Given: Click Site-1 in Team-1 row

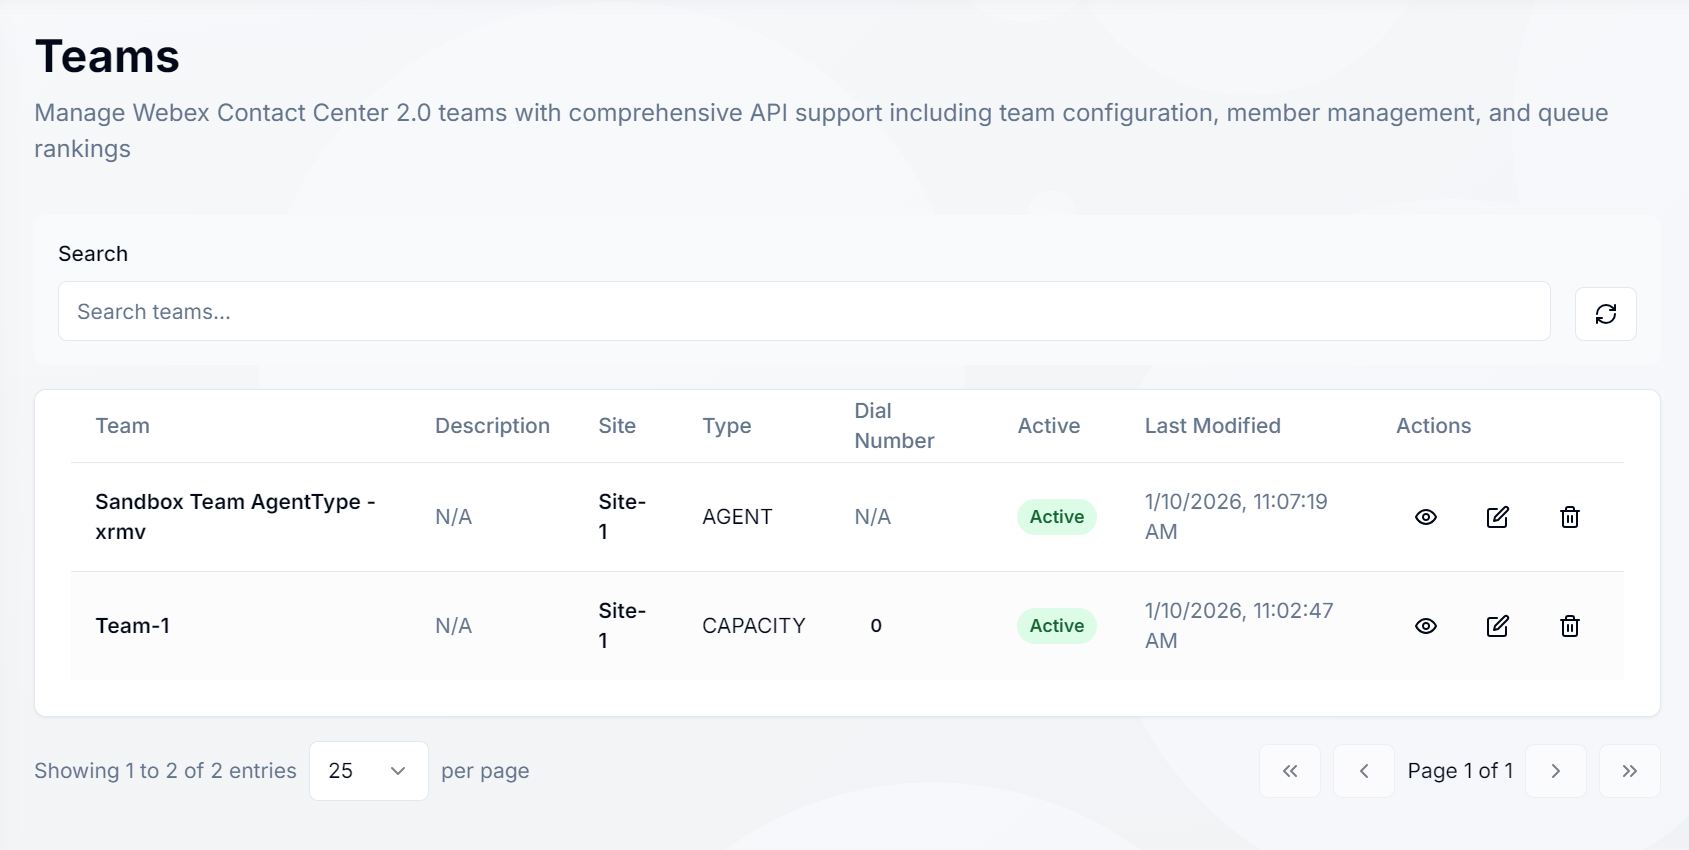Looking at the screenshot, I should point(622,626).
